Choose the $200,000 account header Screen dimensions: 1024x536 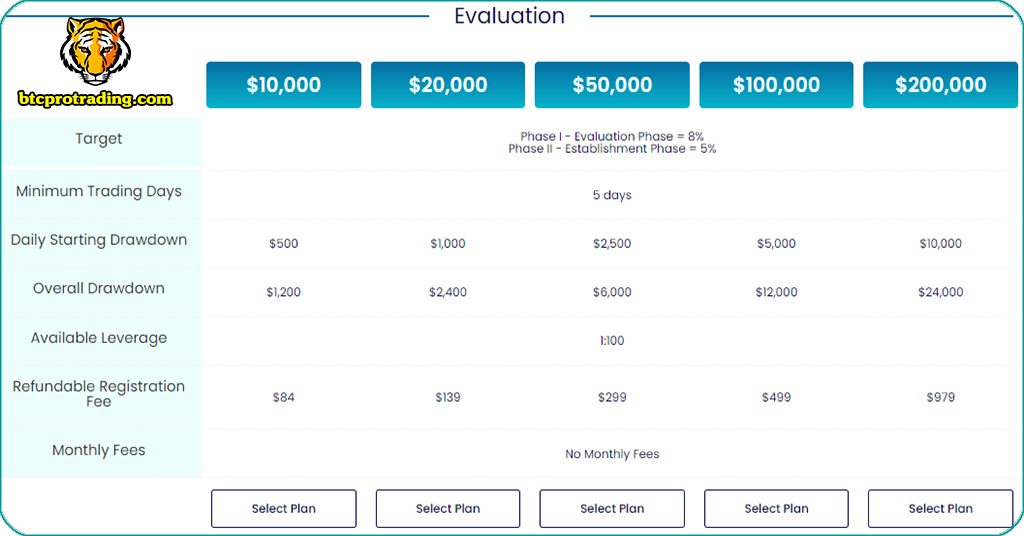pyautogui.click(x=940, y=85)
